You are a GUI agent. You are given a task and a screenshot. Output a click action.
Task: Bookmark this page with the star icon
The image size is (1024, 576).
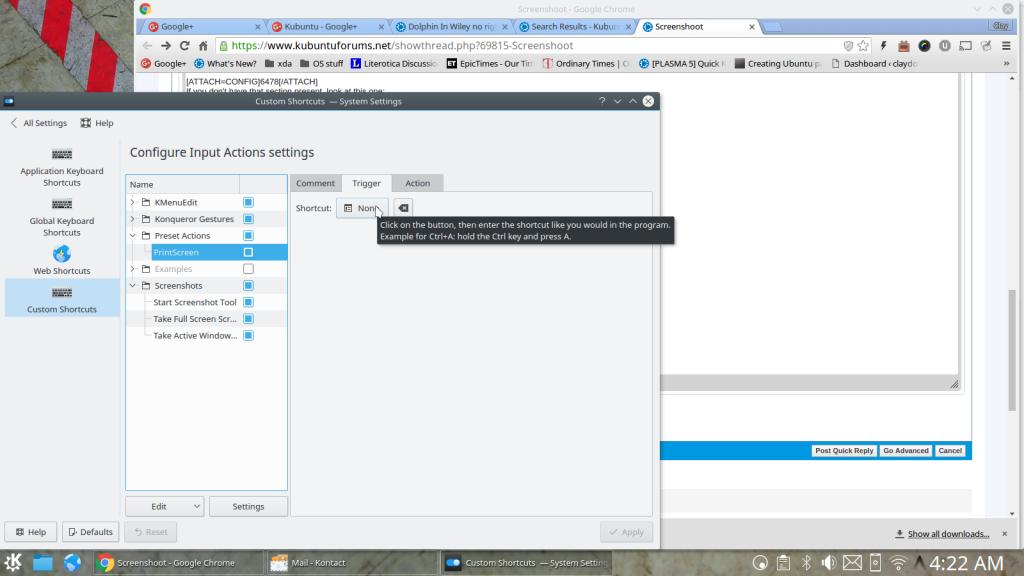click(x=863, y=46)
